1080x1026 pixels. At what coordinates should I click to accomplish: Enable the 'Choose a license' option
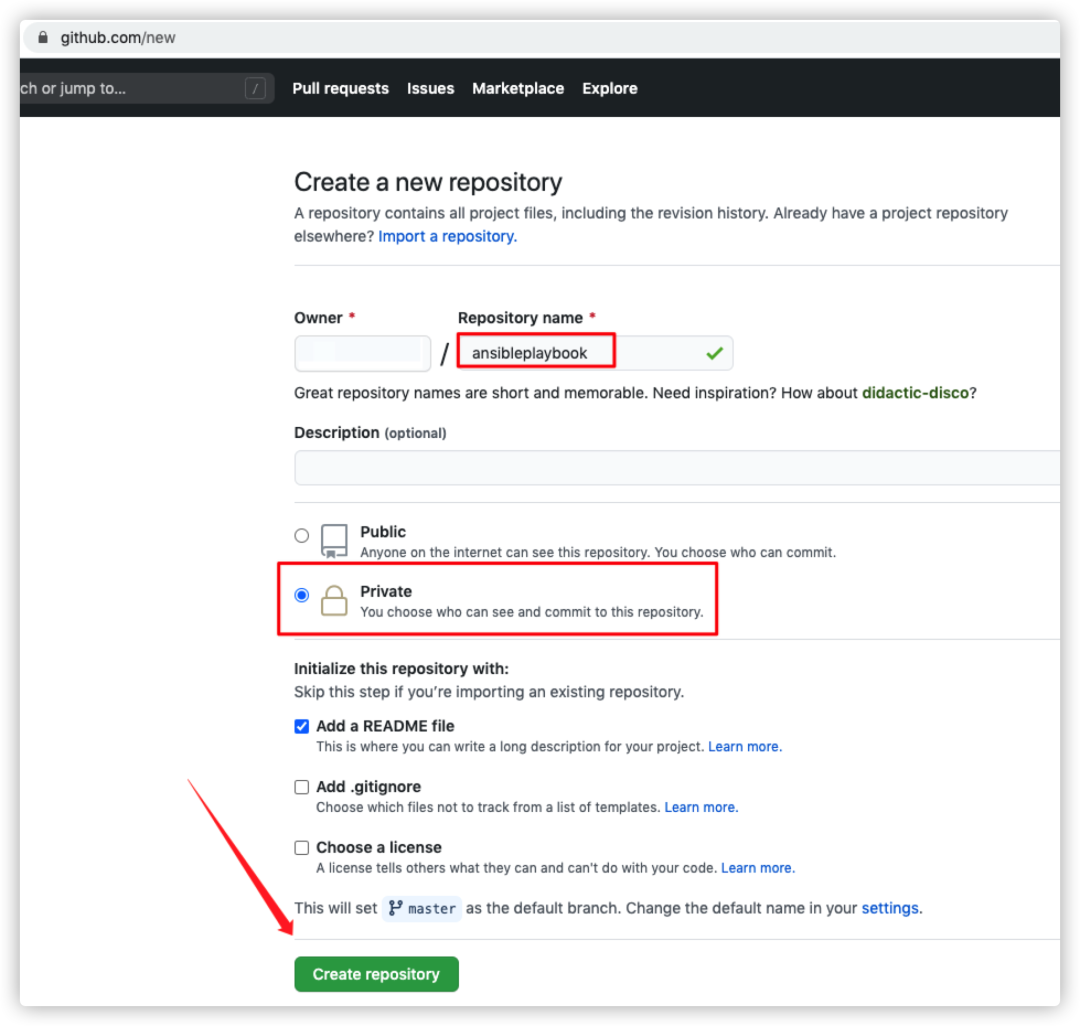tap(301, 847)
